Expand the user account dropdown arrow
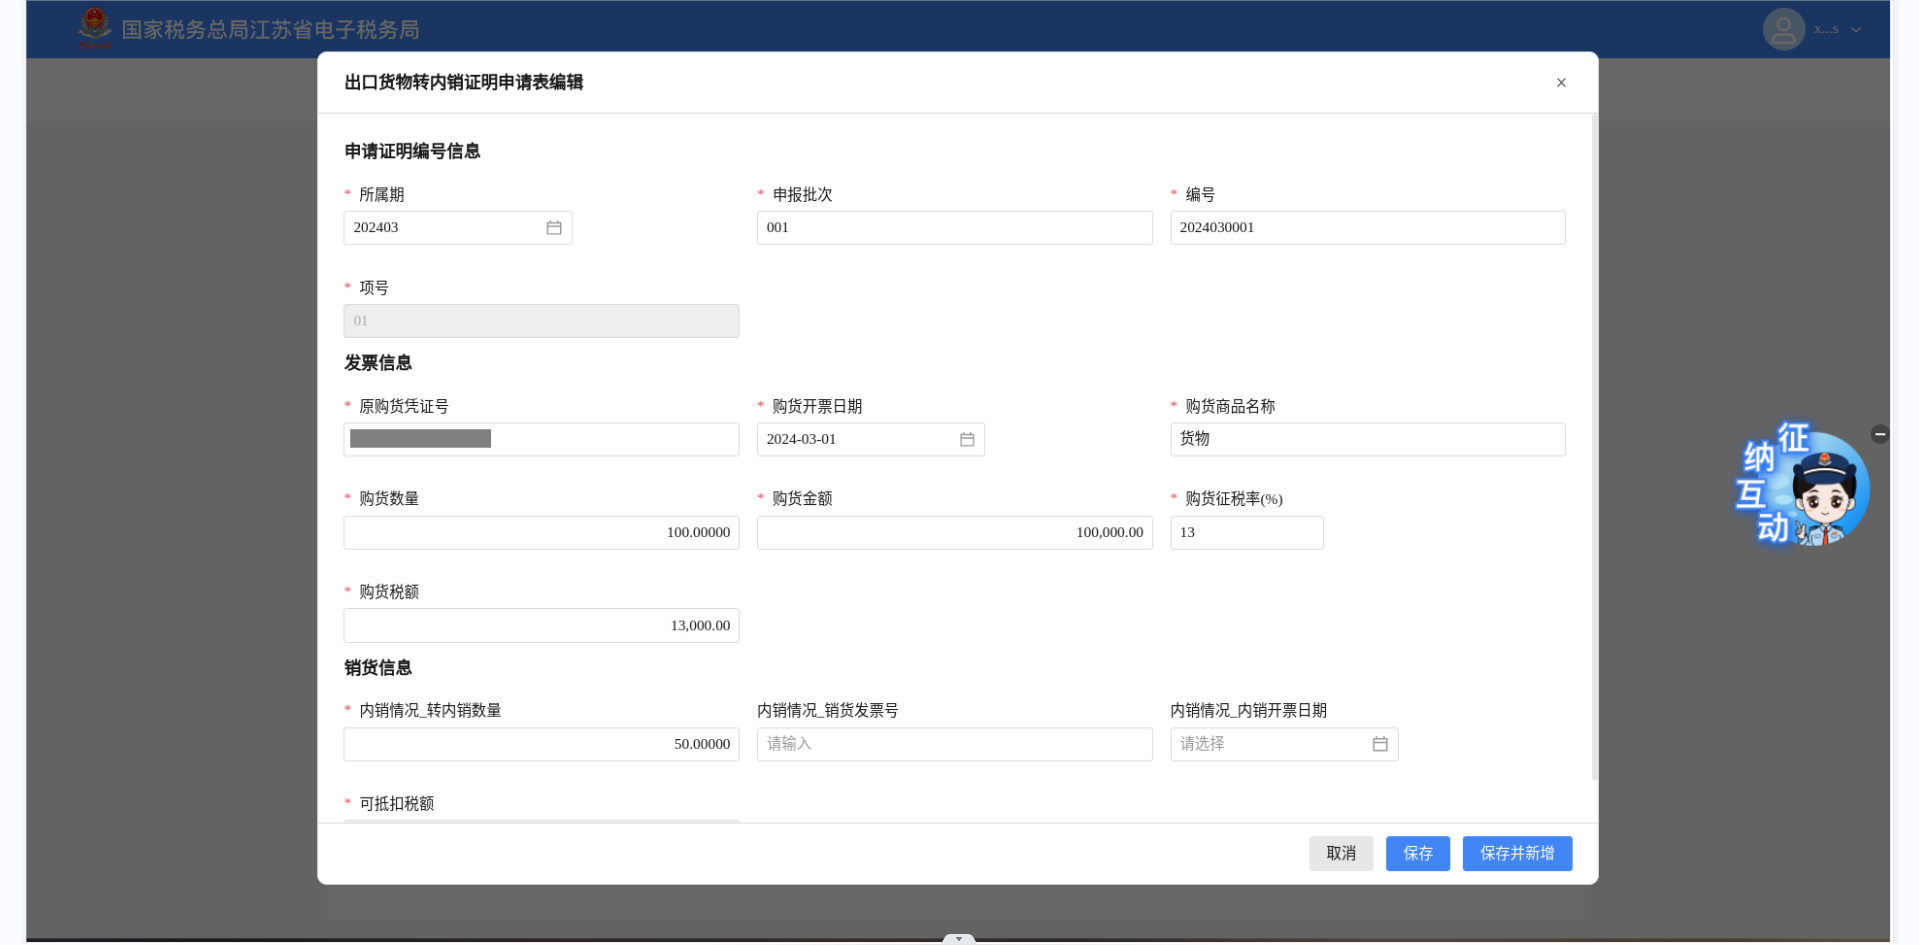The image size is (1919, 945). (1856, 30)
